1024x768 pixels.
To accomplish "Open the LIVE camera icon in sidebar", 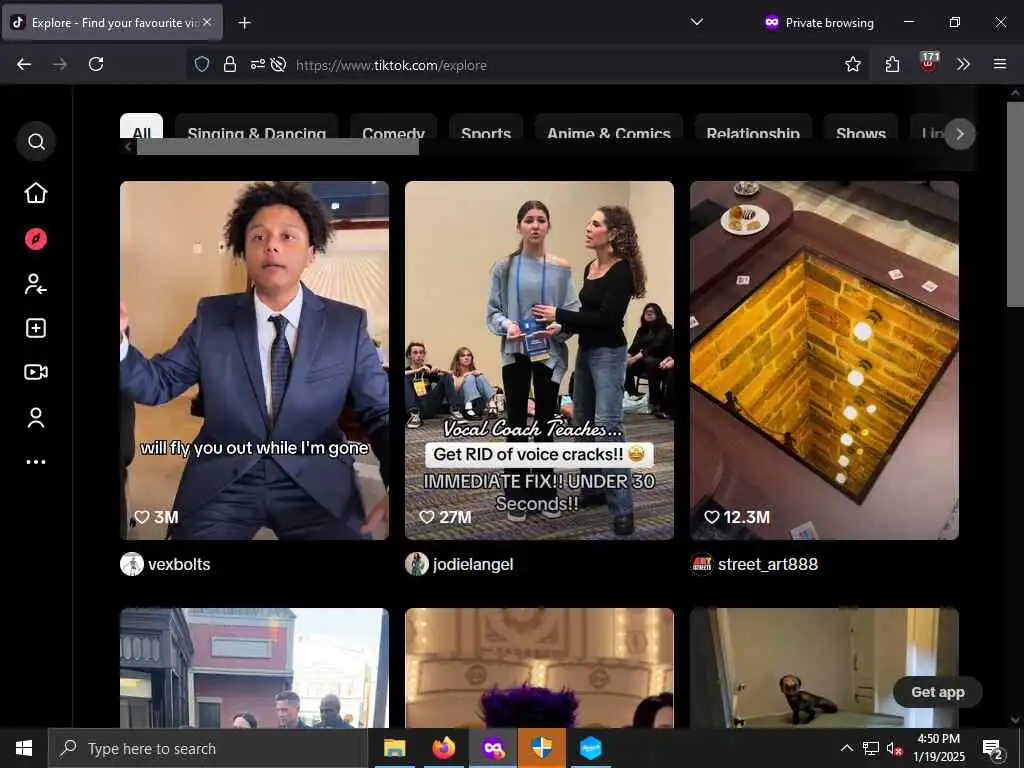I will 36,372.
